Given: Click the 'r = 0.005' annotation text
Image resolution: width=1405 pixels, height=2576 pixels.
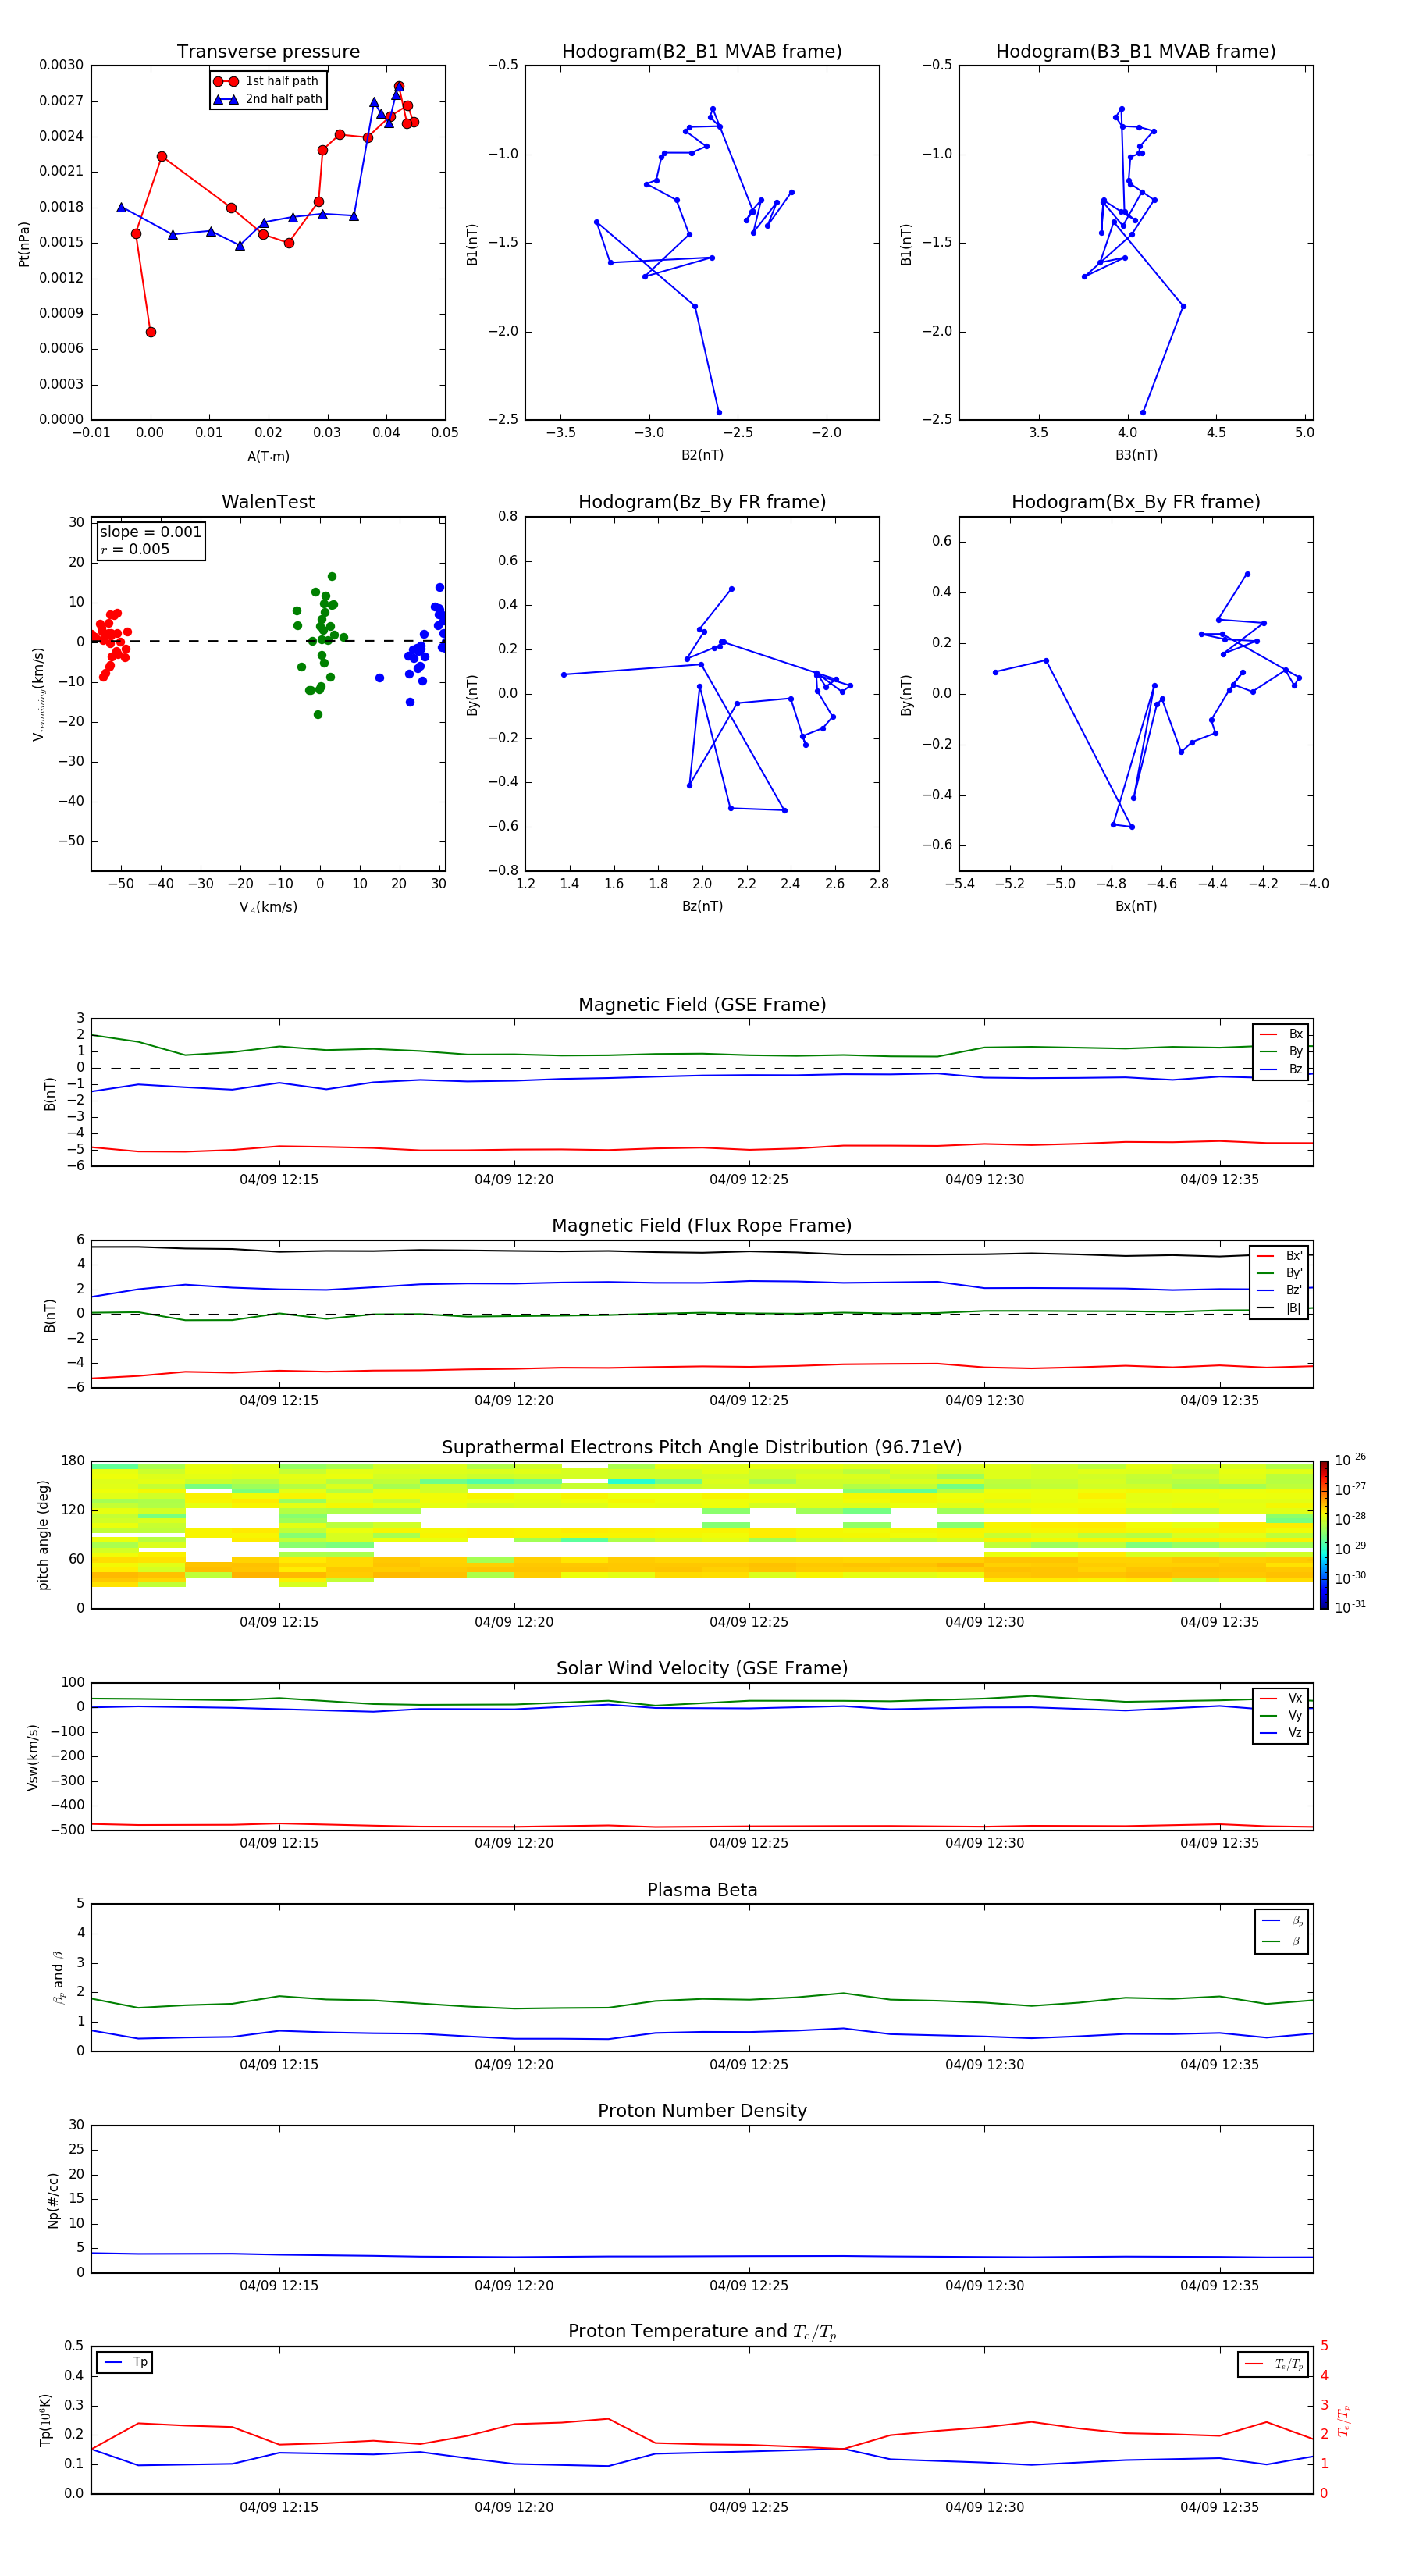Looking at the screenshot, I should pyautogui.click(x=135, y=549).
